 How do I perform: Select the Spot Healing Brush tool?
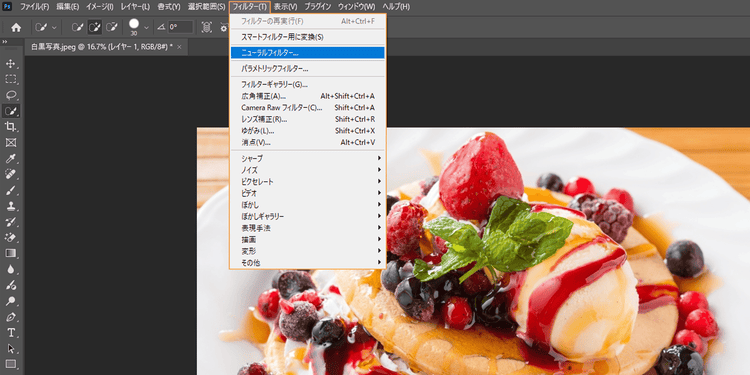[x=11, y=174]
